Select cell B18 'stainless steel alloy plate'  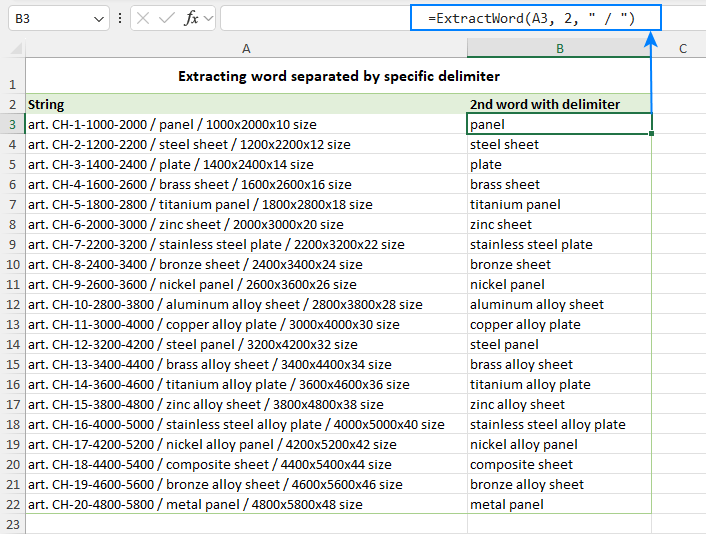559,424
